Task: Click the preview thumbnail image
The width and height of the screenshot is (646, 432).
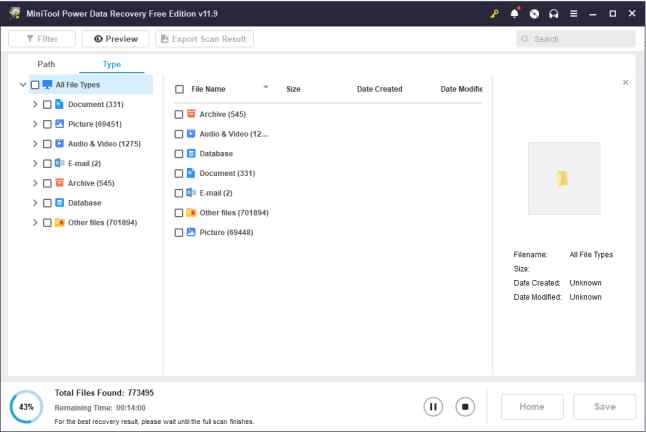Action: point(564,178)
